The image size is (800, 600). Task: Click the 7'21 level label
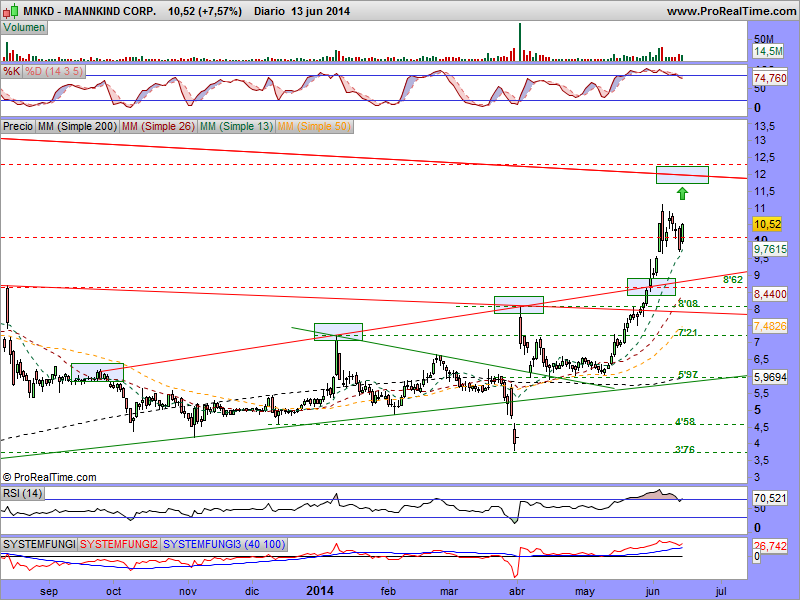(687, 333)
